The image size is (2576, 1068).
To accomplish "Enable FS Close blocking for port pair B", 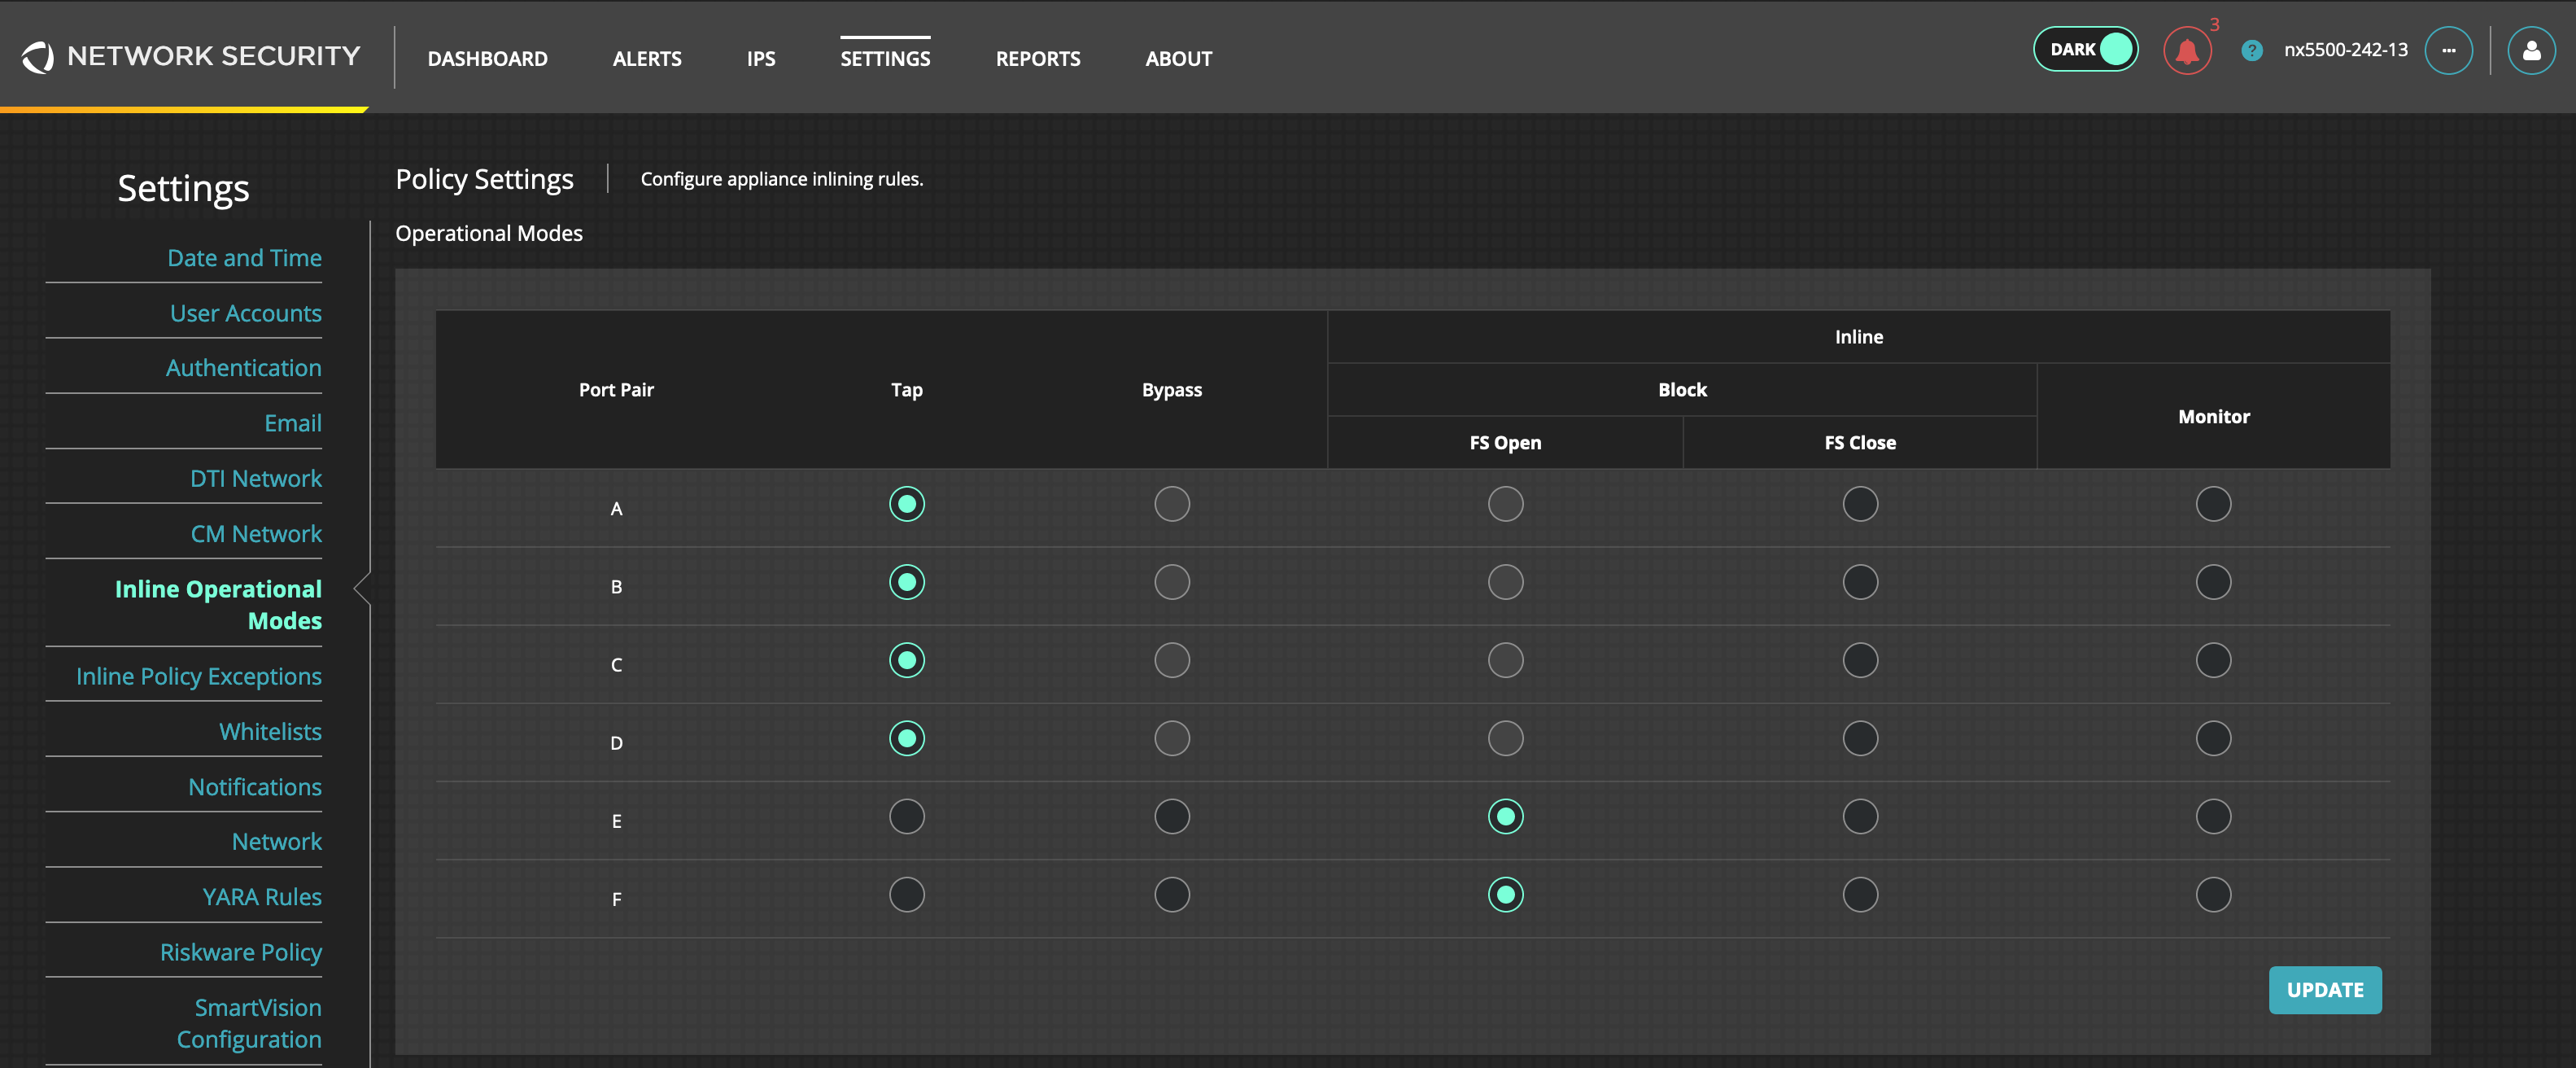I will pos(1859,582).
